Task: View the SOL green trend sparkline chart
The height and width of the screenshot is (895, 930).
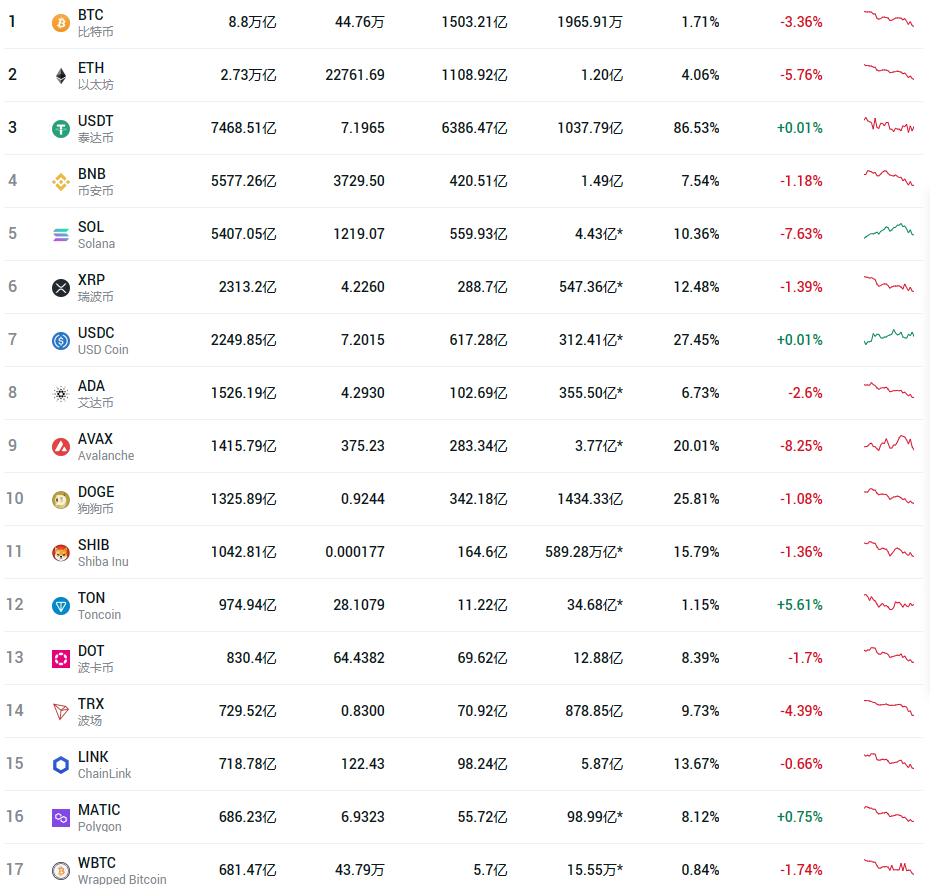Action: (888, 231)
